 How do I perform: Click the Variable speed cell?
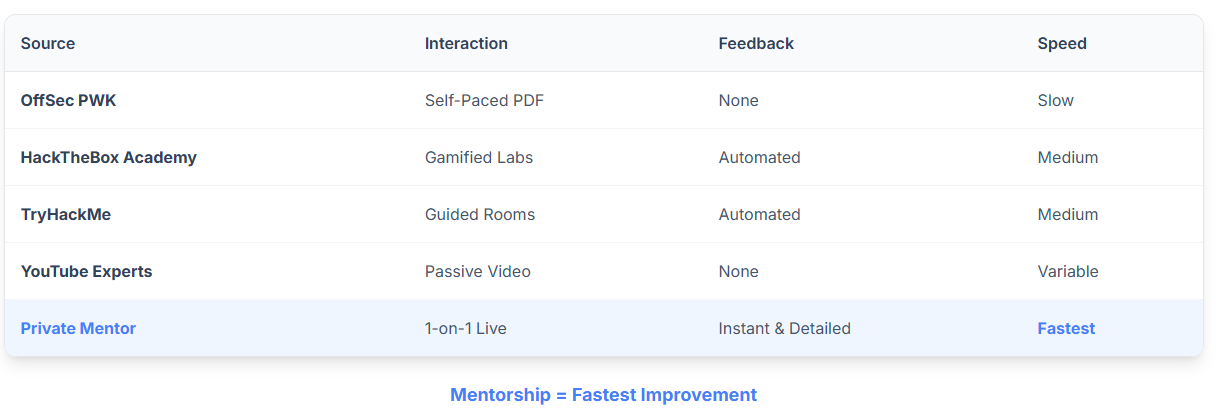[x=1068, y=271]
